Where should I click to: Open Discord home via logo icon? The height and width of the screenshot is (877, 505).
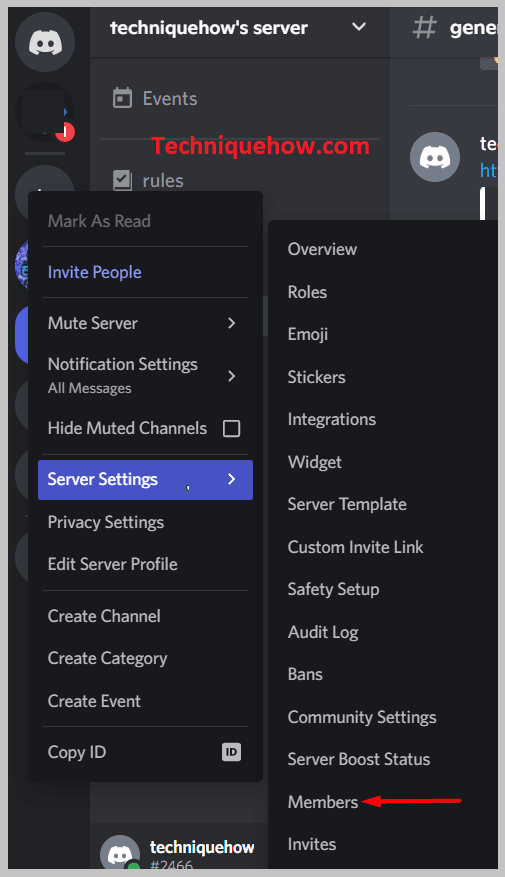pyautogui.click(x=45, y=43)
